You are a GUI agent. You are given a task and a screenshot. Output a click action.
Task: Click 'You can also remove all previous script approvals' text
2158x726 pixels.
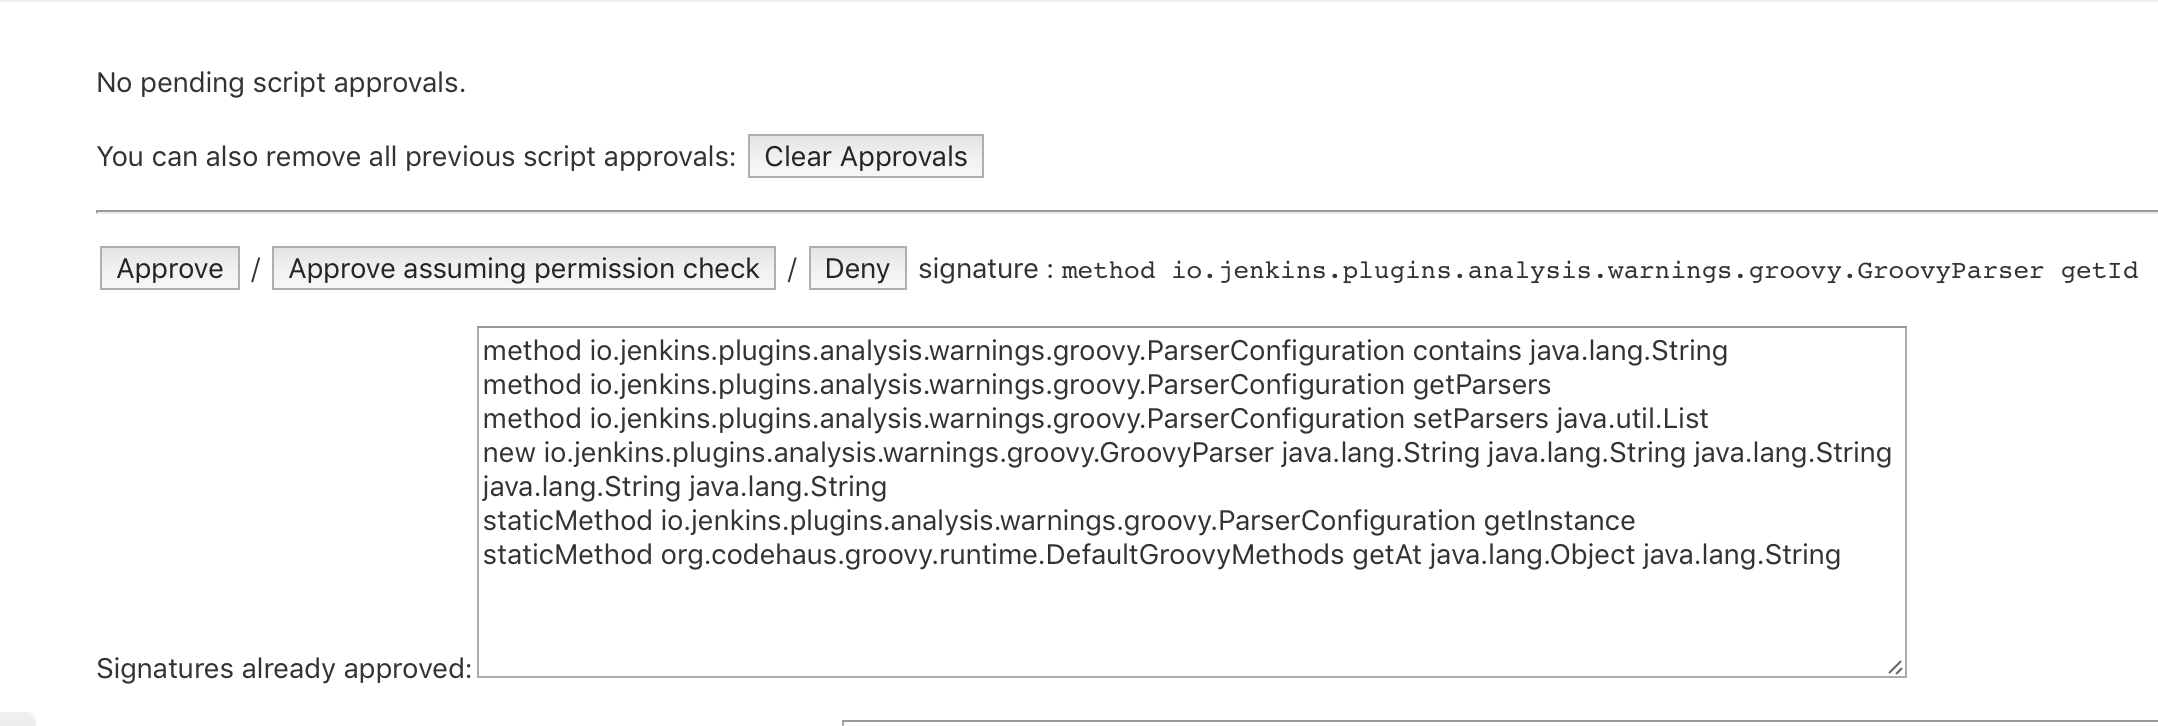point(416,156)
